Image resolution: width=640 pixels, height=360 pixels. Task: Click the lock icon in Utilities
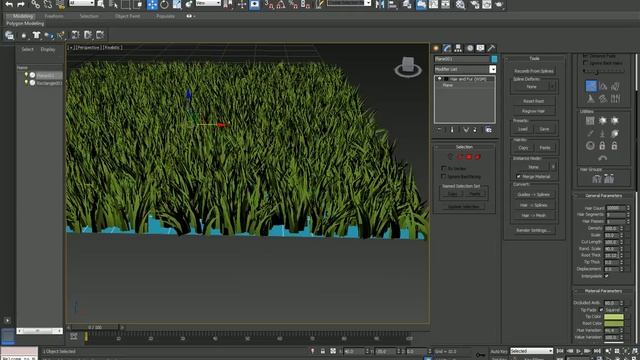coord(602,145)
